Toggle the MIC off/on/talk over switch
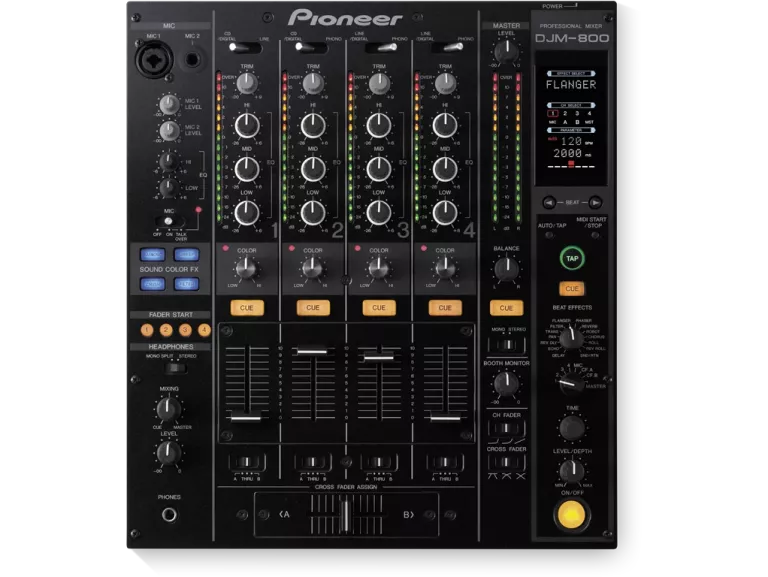Image resolution: width=768 pixels, height=577 pixels. 168,221
